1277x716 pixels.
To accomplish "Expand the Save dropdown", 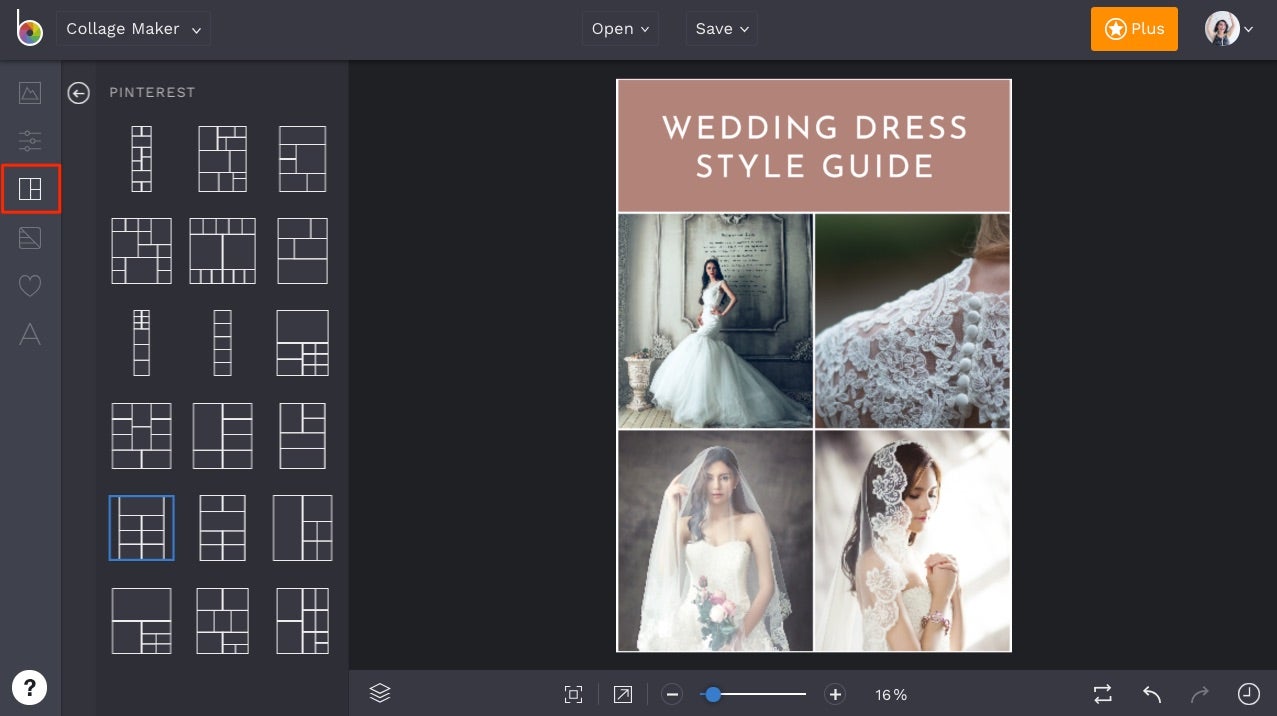I will click(x=721, y=28).
